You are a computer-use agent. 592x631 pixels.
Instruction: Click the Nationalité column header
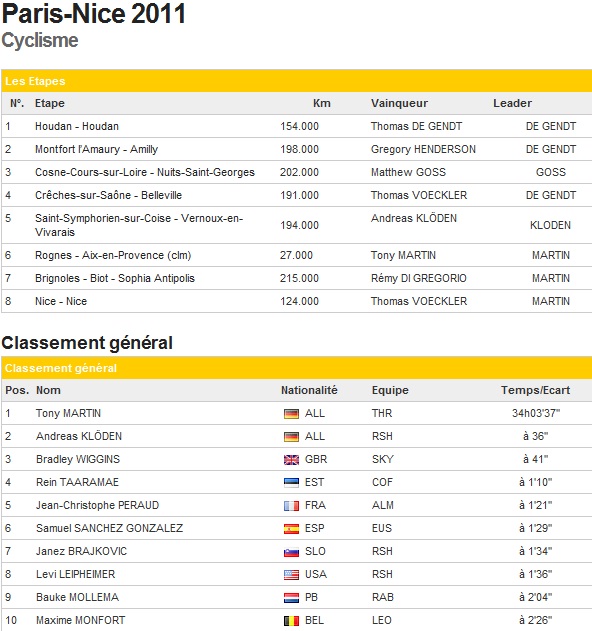pos(309,390)
